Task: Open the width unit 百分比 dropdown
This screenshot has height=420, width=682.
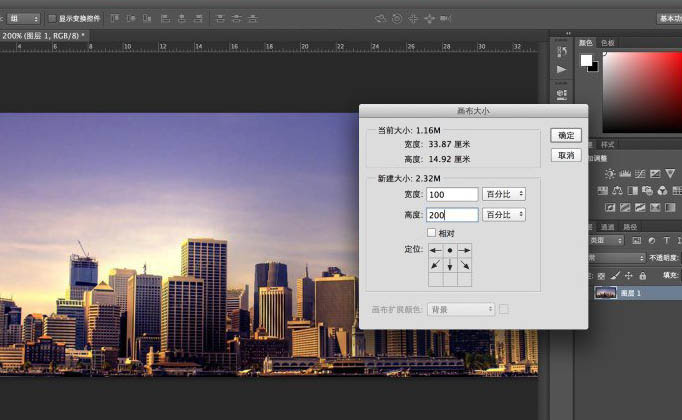Action: point(504,193)
